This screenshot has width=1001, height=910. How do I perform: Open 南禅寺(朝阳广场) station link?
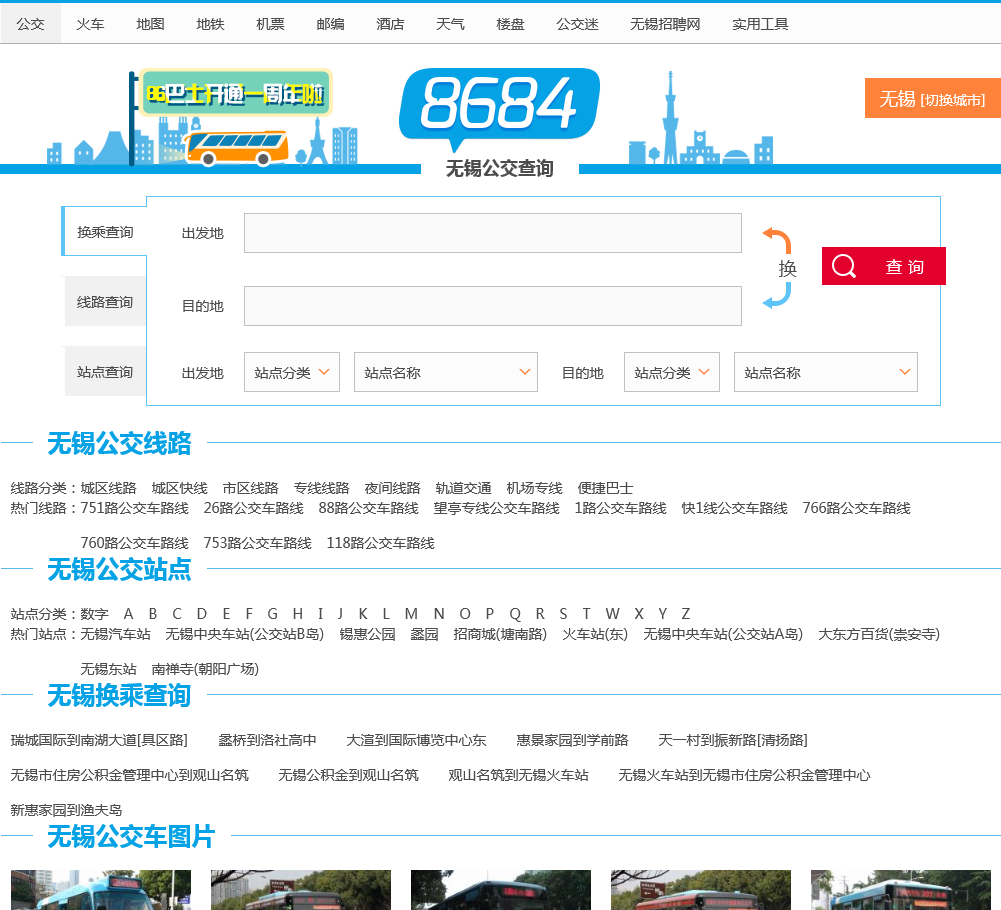point(205,669)
